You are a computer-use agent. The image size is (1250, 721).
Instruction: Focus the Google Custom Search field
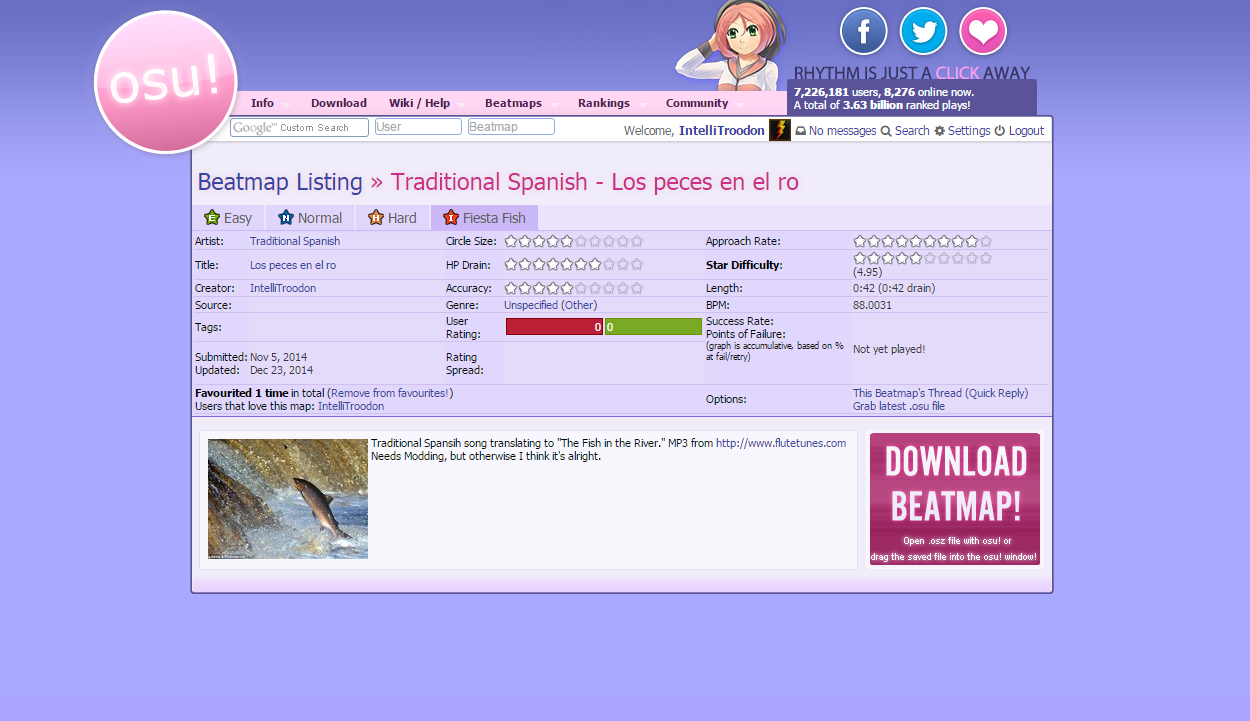(299, 127)
